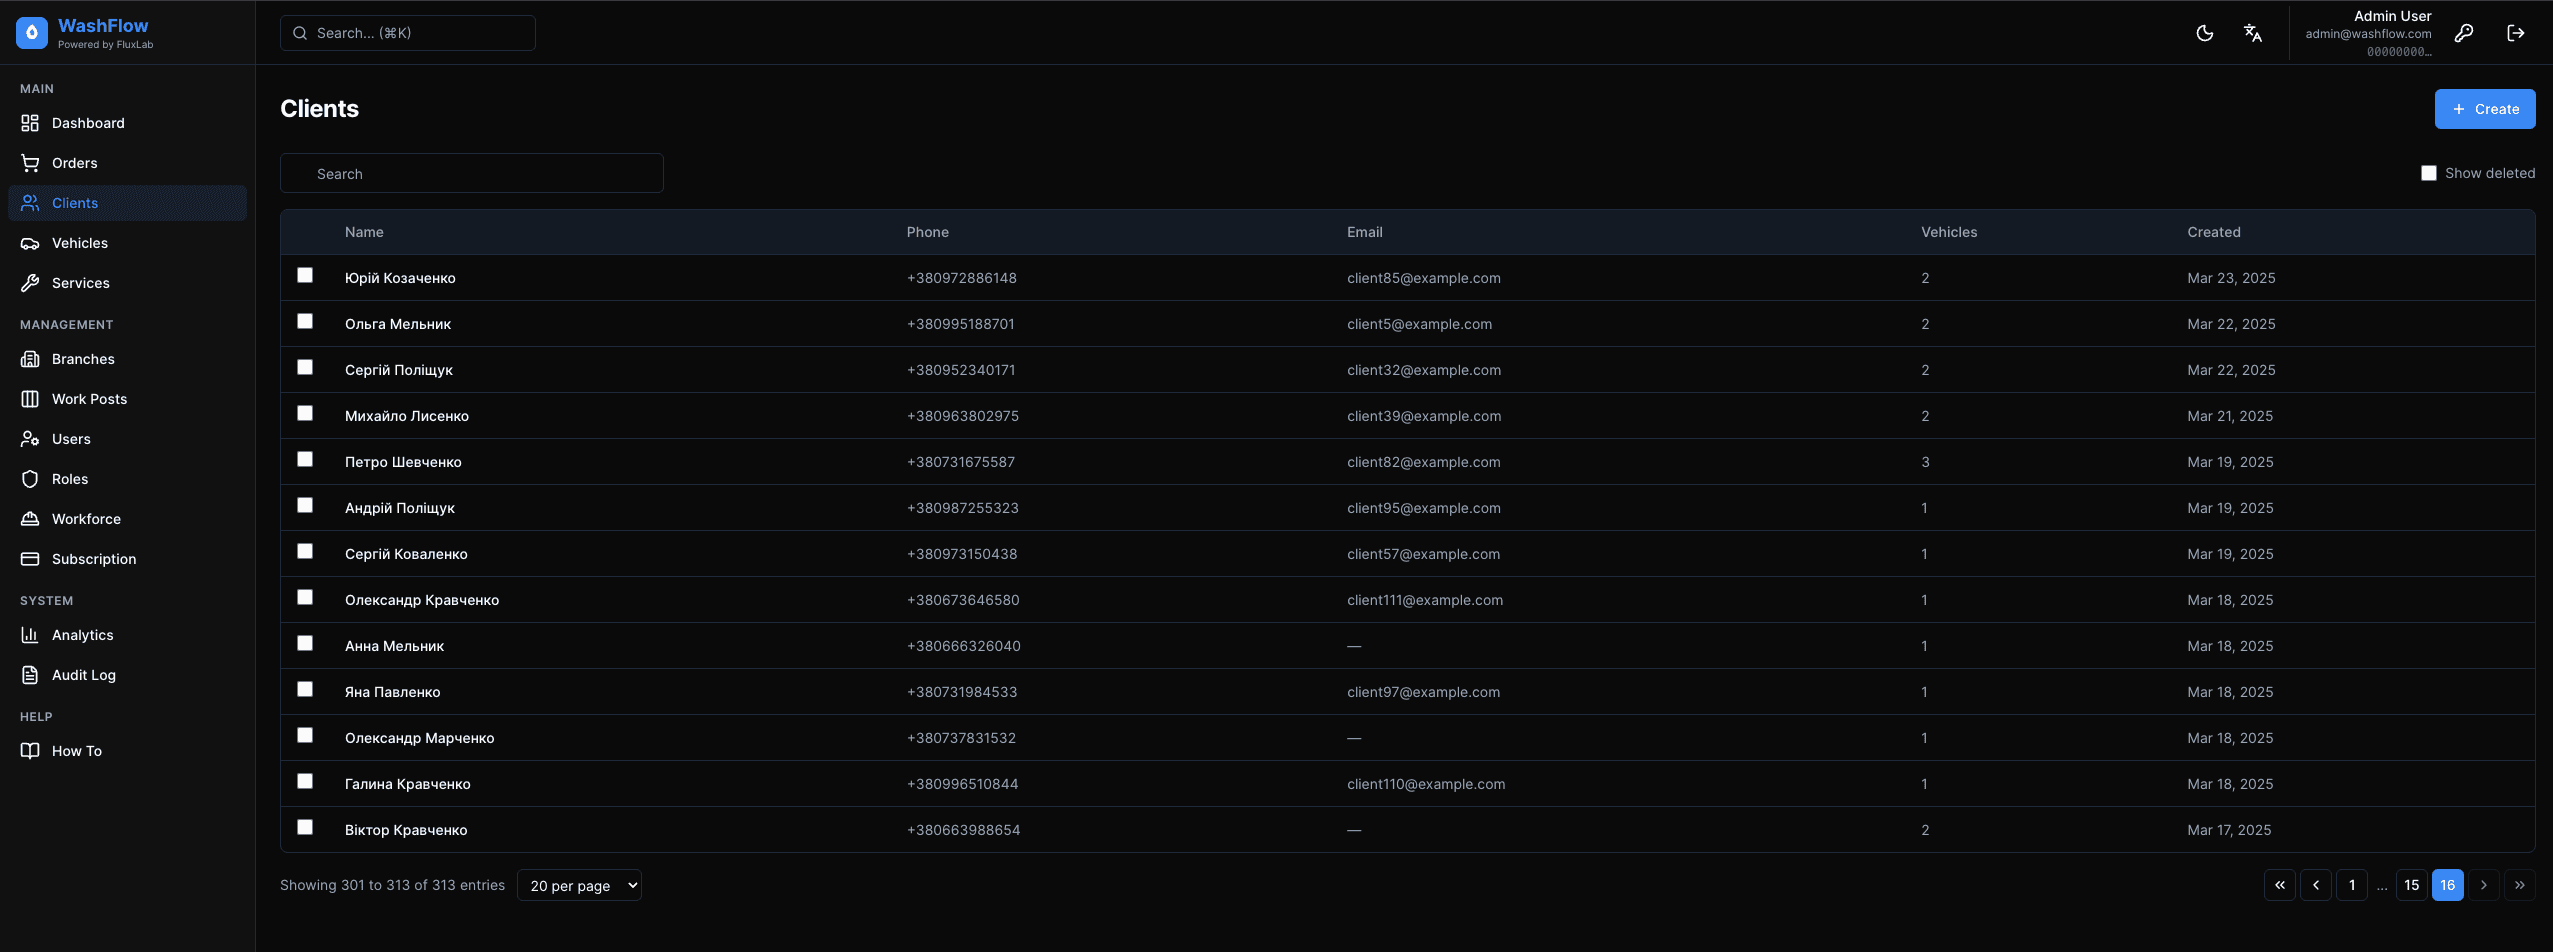2553x952 pixels.
Task: Open the language translation switcher
Action: (x=2252, y=33)
